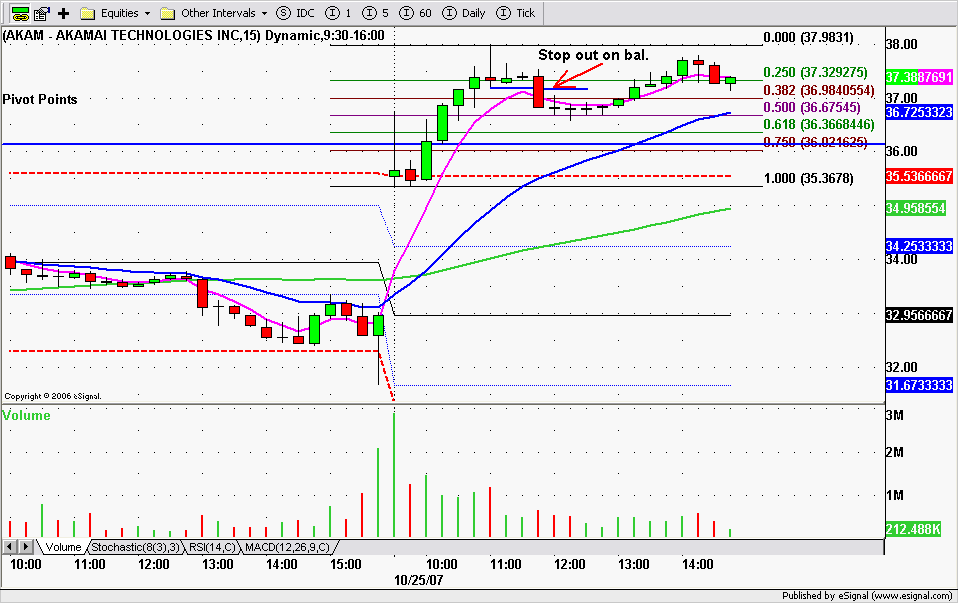This screenshot has height=603, width=958.
Task: Click the 0.618 (36.3668446) Fibonacci label
Action: pos(819,124)
